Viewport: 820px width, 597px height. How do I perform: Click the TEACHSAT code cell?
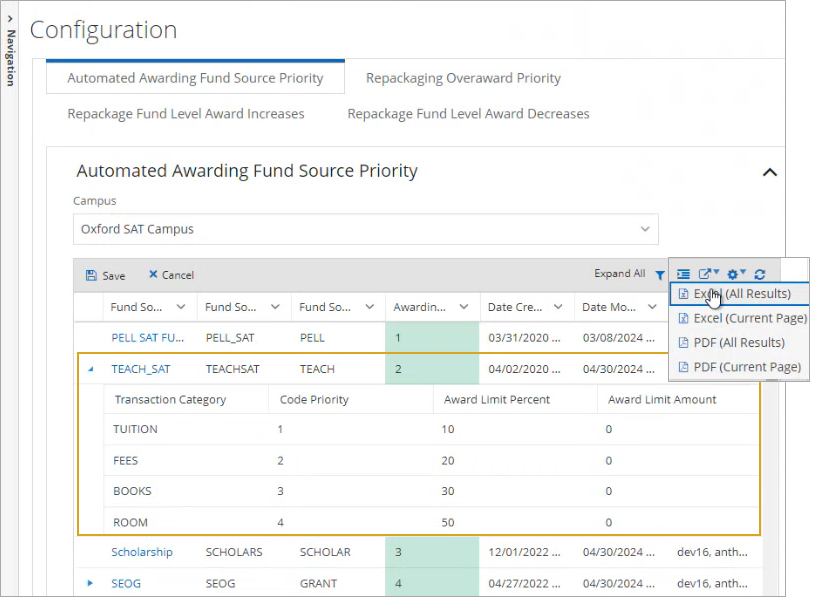[233, 369]
